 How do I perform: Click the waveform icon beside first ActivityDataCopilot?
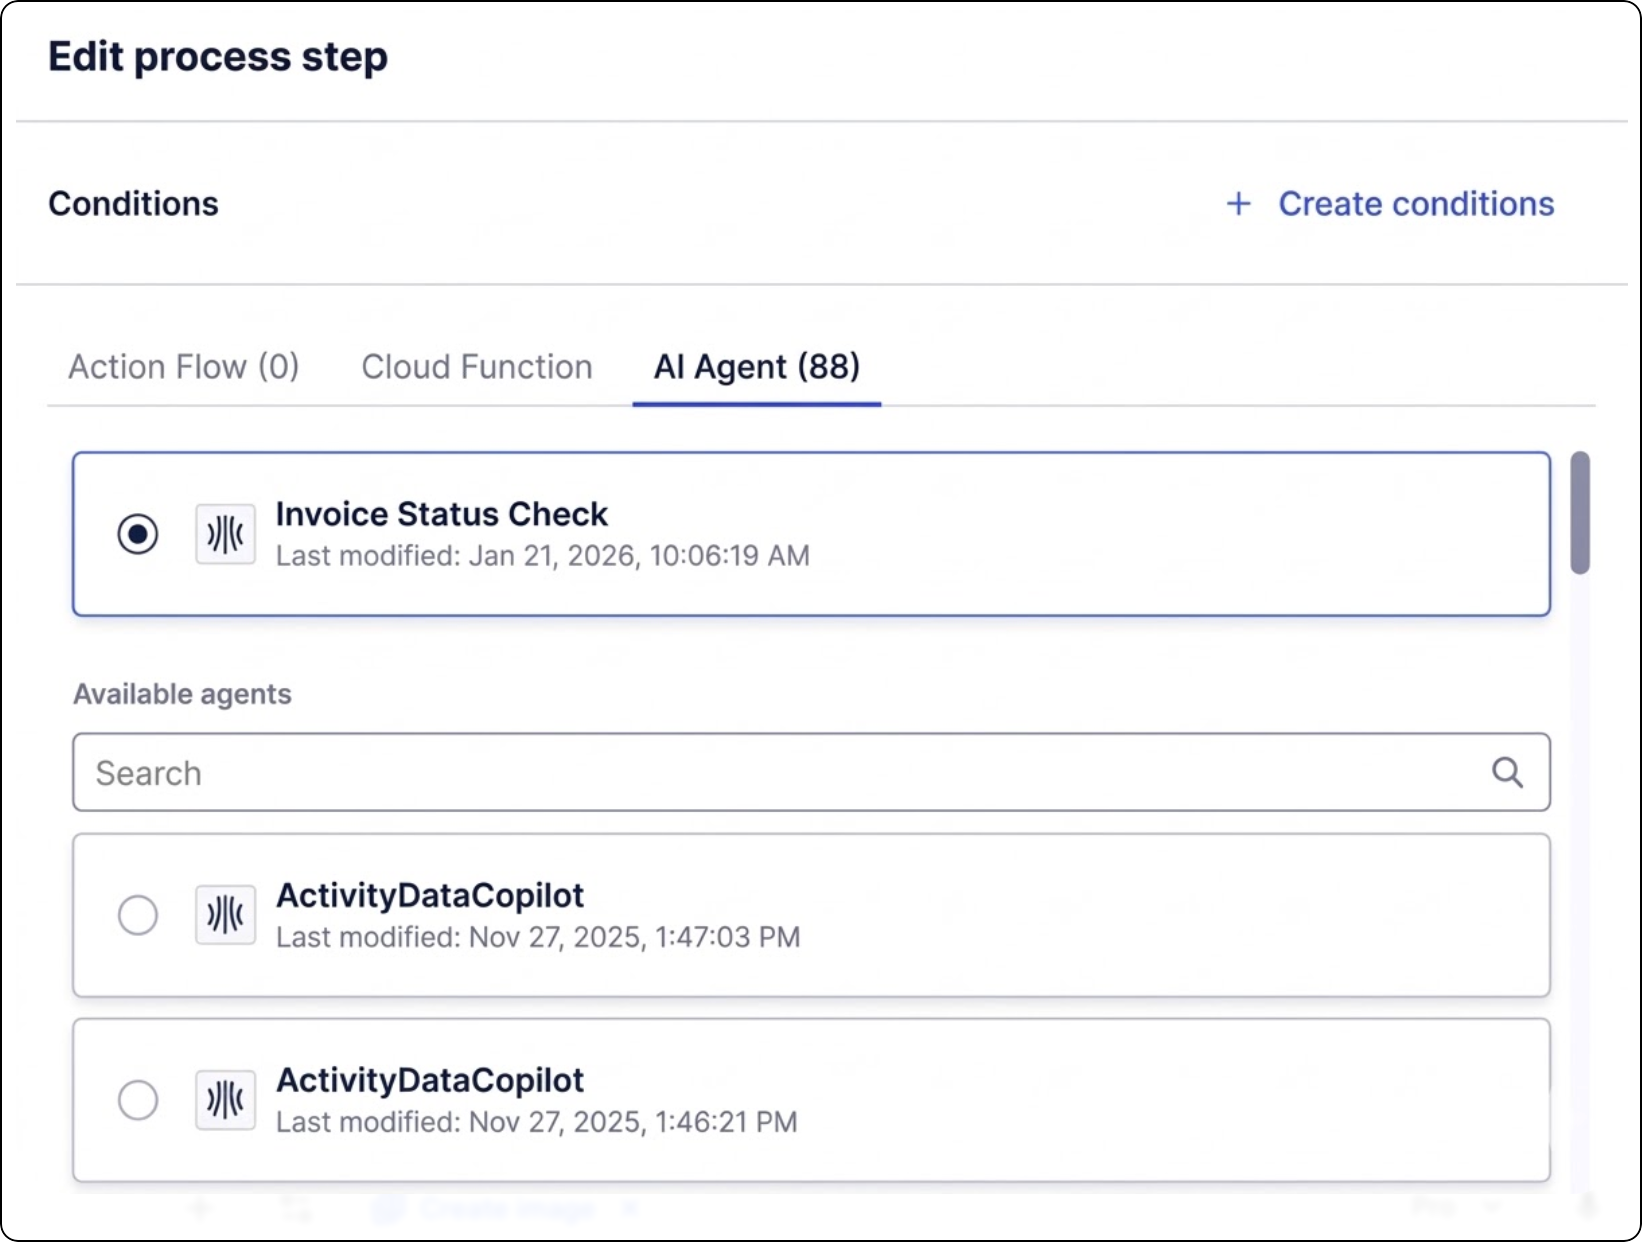(225, 915)
